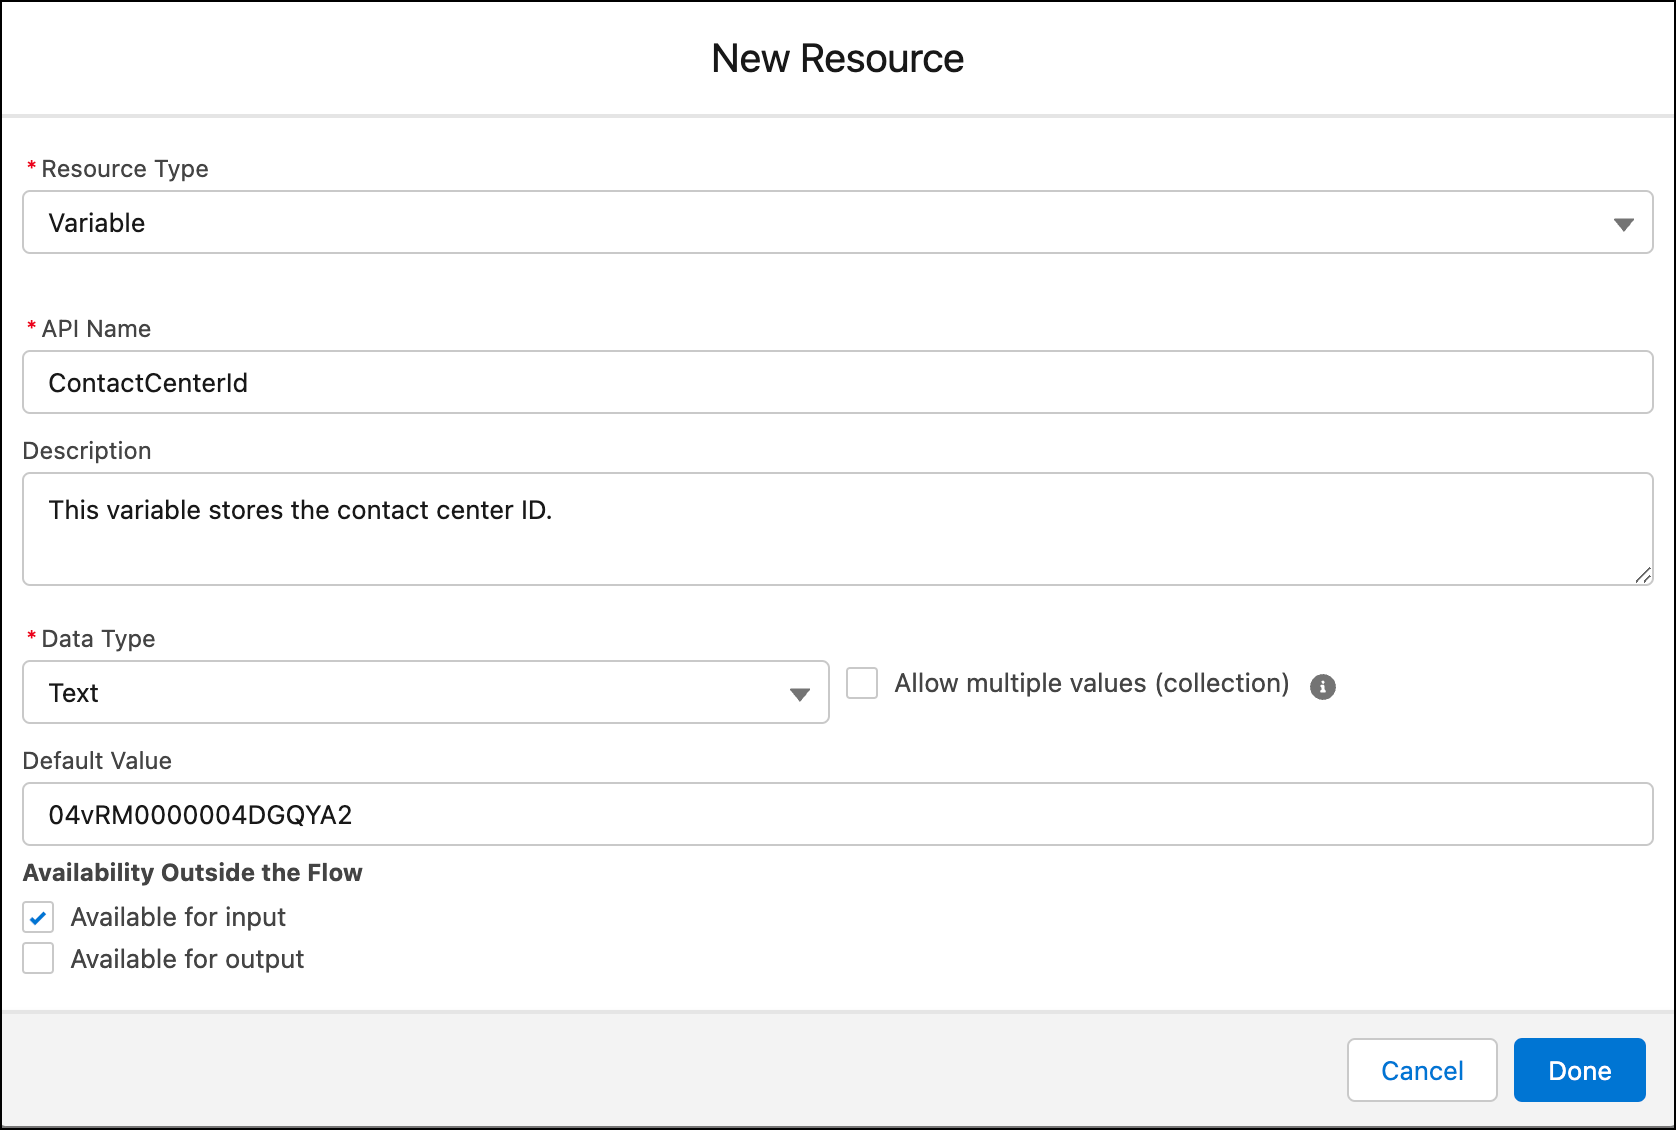Screen dimensions: 1676x1130
Task: Click the red asterisk beside API Name
Action: click(31, 328)
